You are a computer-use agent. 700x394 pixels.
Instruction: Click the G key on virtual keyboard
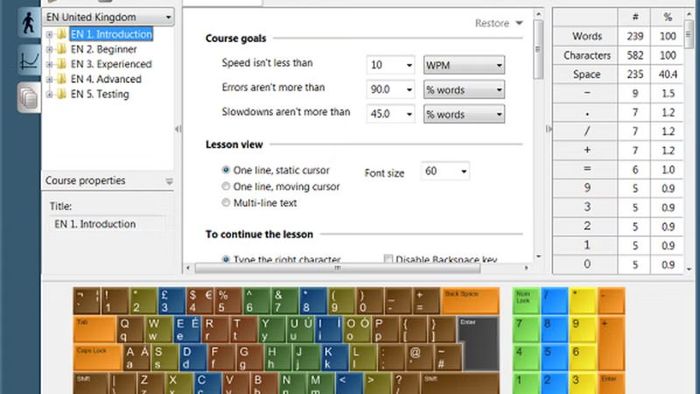(x=250, y=357)
